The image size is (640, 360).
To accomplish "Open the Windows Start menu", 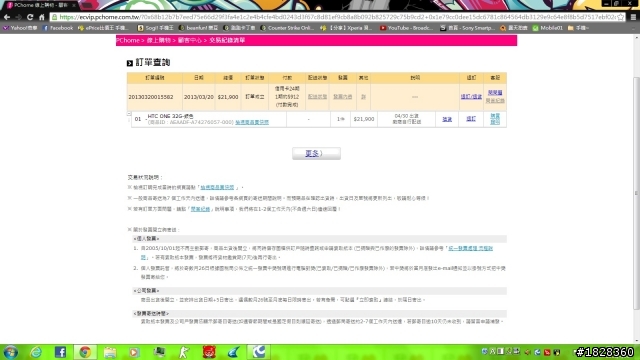I will pyautogui.click(x=11, y=352).
